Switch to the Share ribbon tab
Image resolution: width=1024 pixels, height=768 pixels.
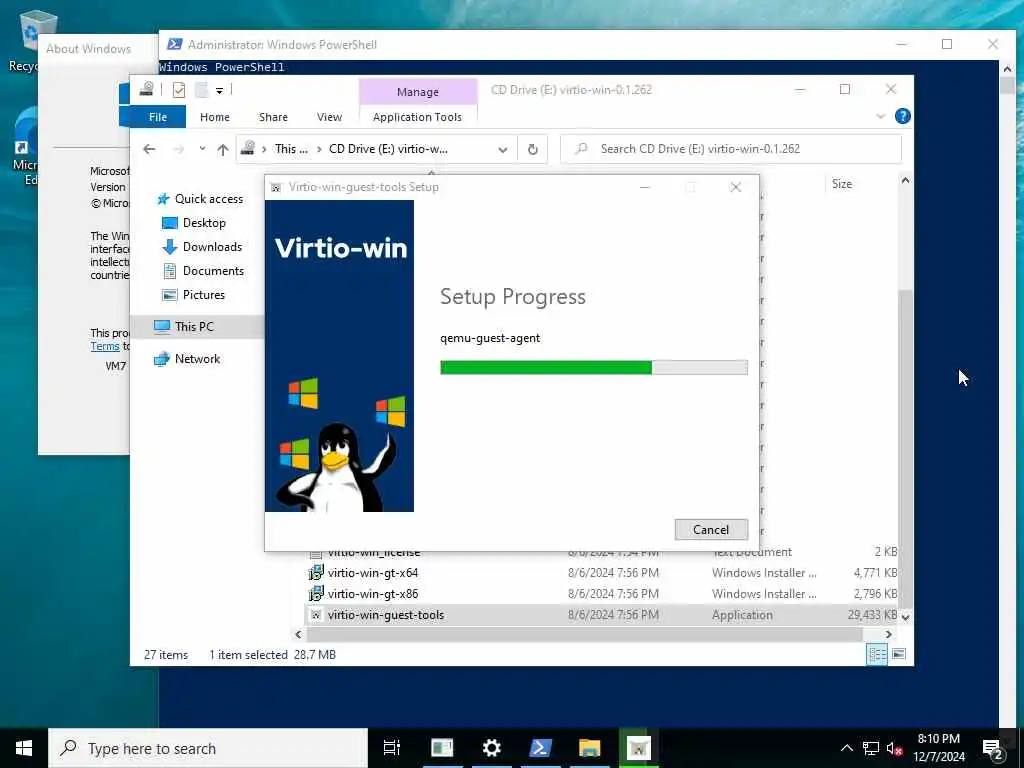pyautogui.click(x=273, y=117)
